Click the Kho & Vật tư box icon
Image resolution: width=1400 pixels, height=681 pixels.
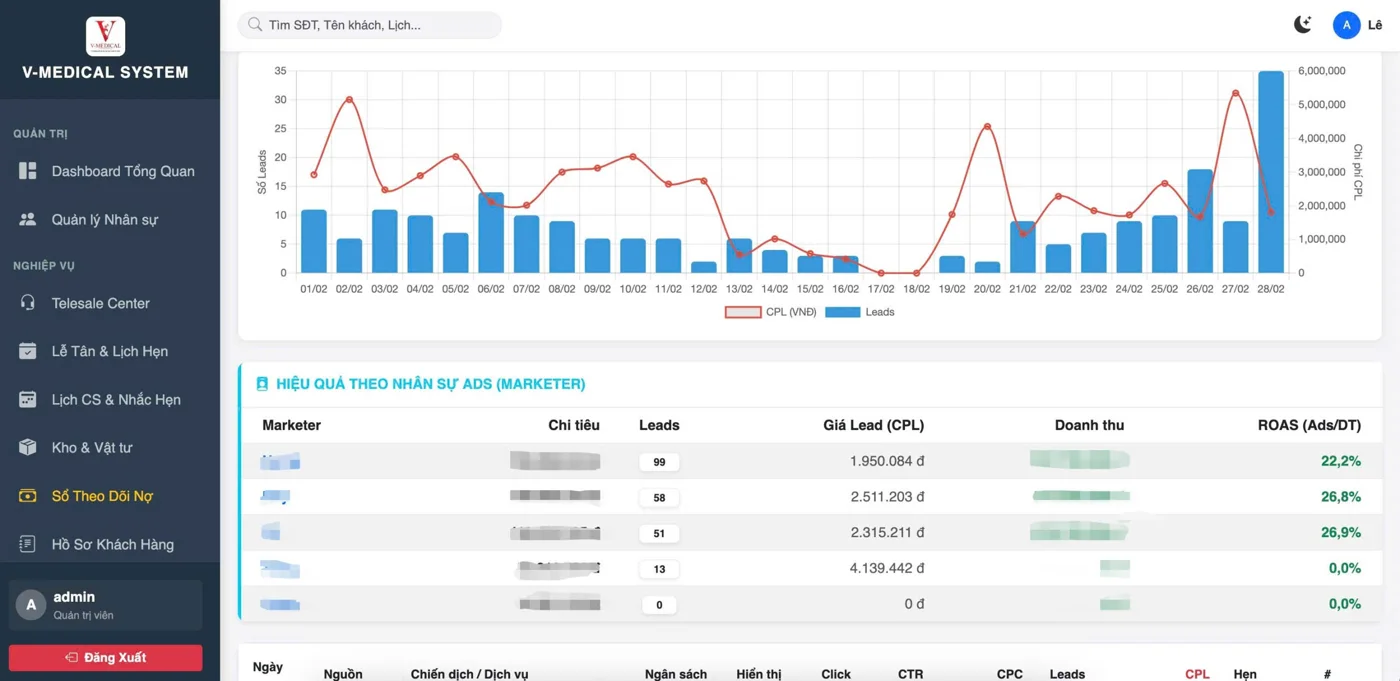tap(28, 447)
